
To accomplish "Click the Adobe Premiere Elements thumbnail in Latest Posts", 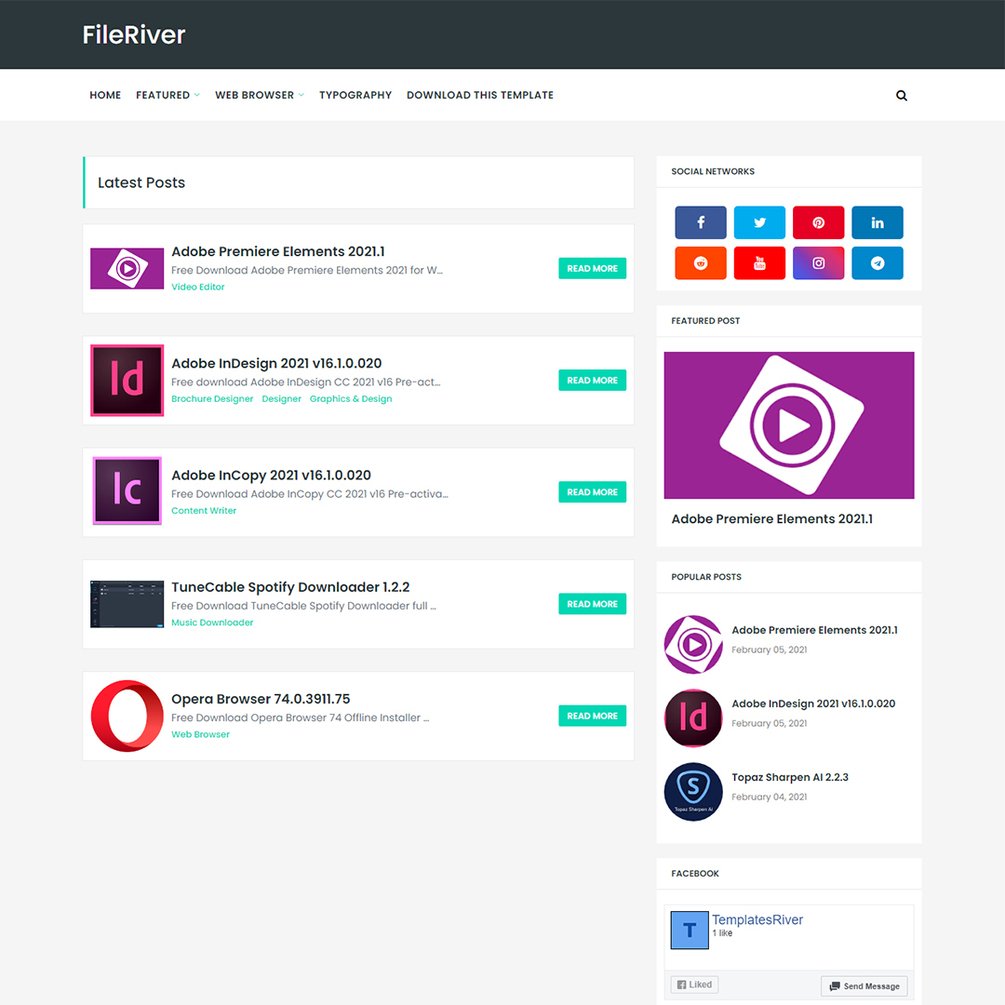I will [127, 269].
